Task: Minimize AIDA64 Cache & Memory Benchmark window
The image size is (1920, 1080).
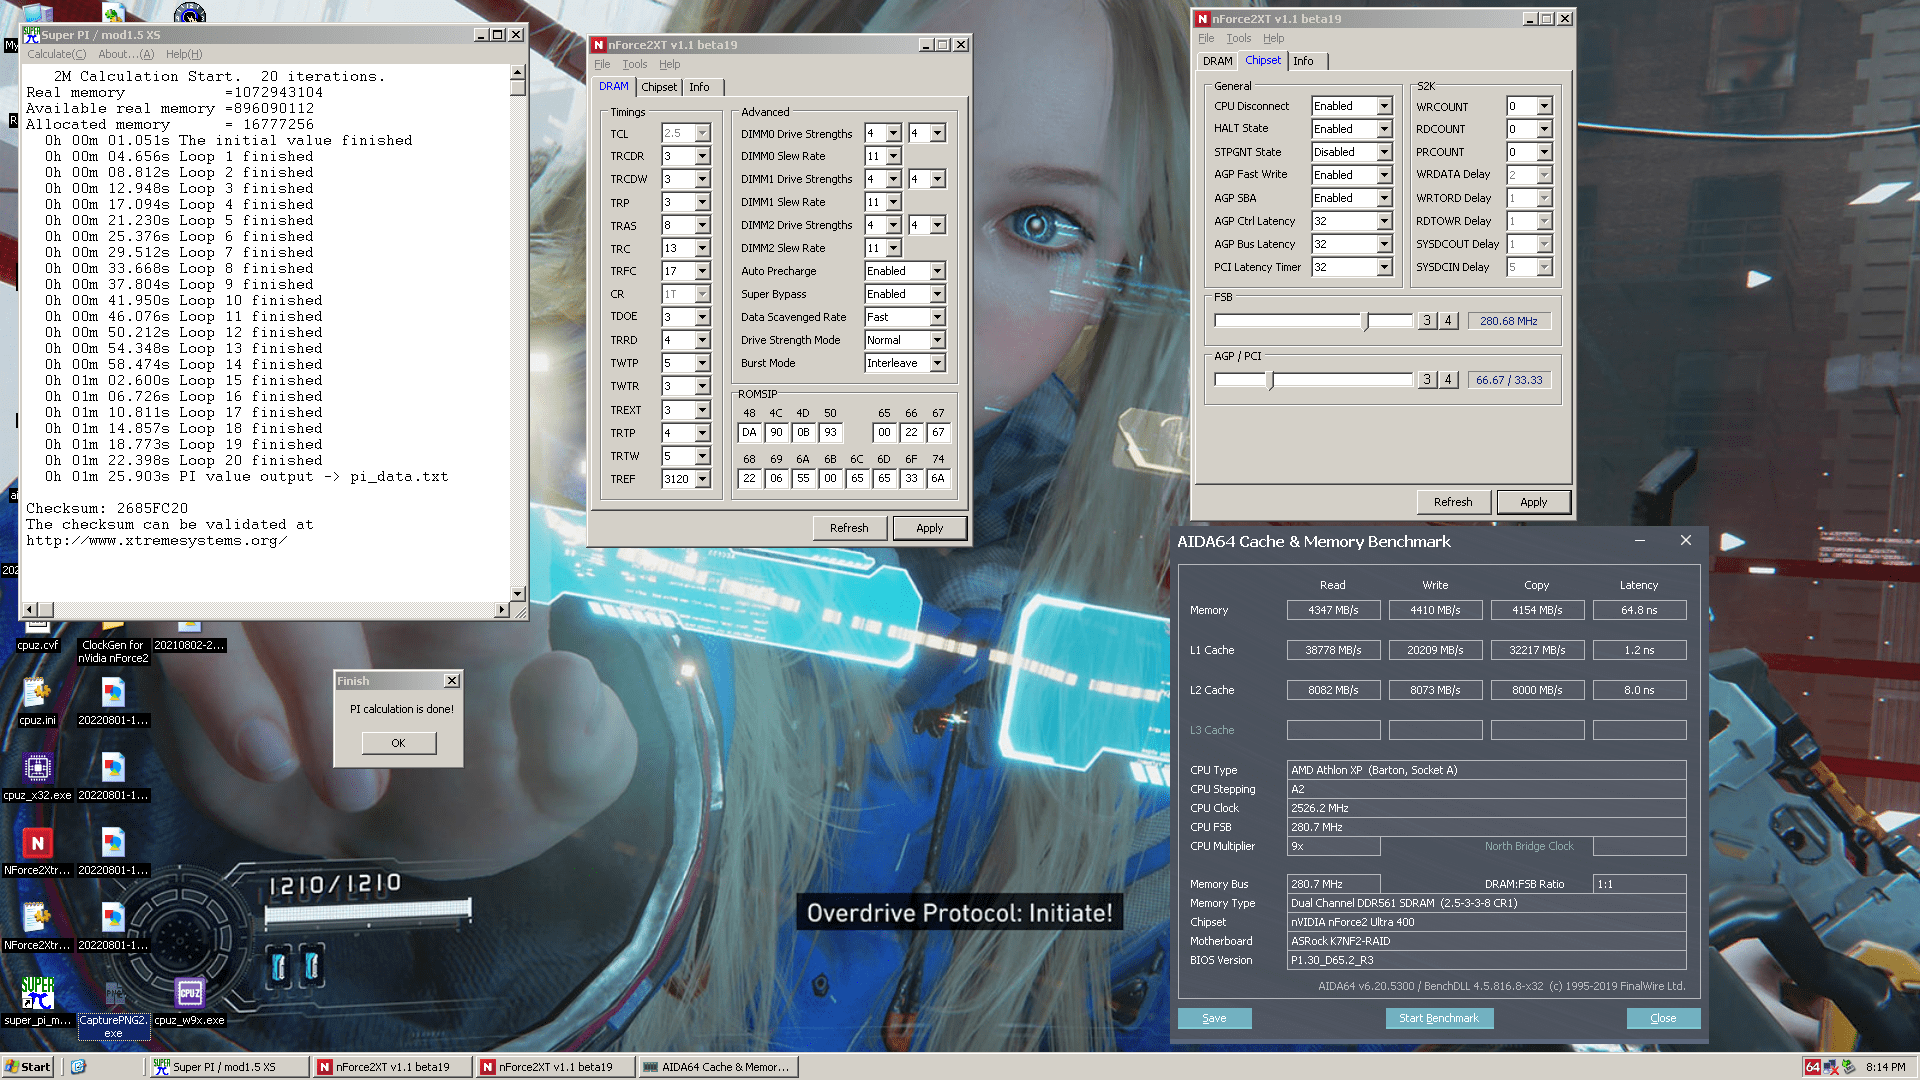Action: point(1640,540)
